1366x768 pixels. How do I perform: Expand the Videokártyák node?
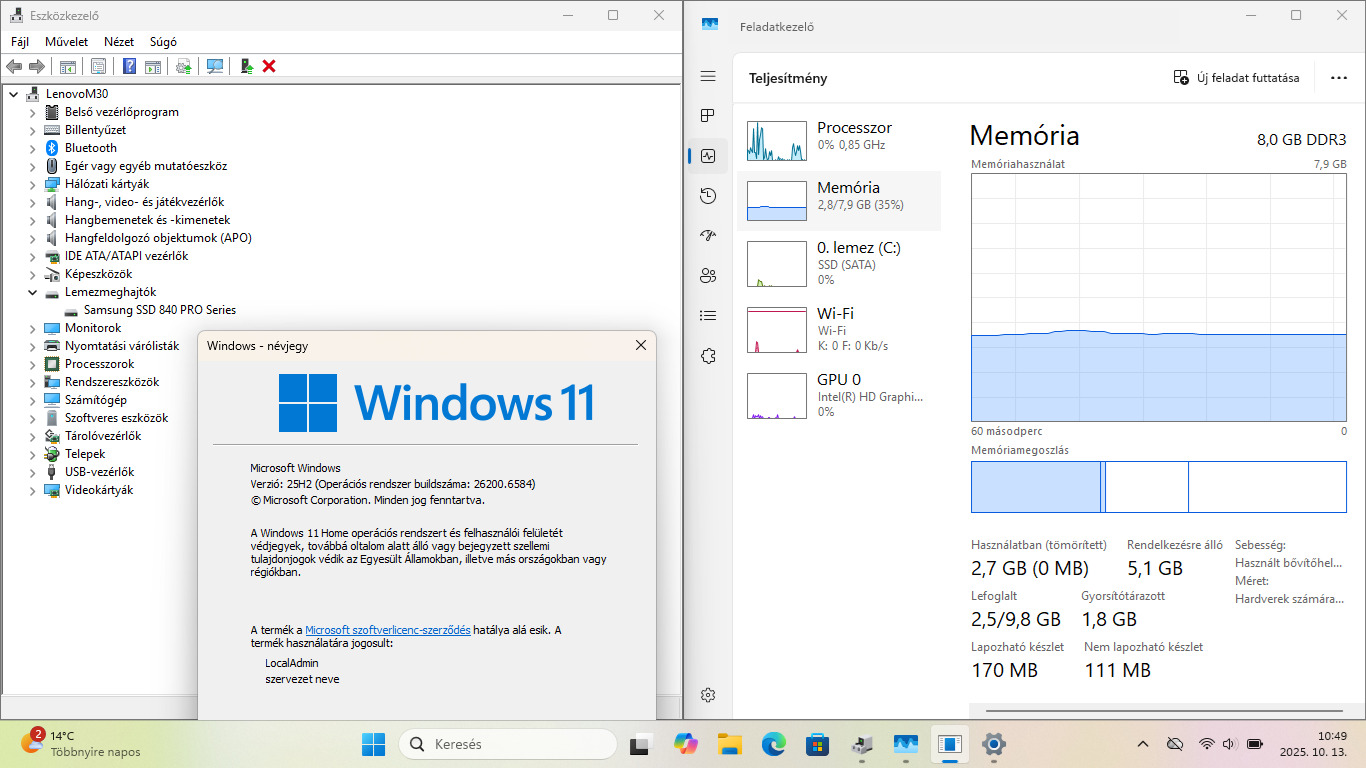click(x=32, y=490)
